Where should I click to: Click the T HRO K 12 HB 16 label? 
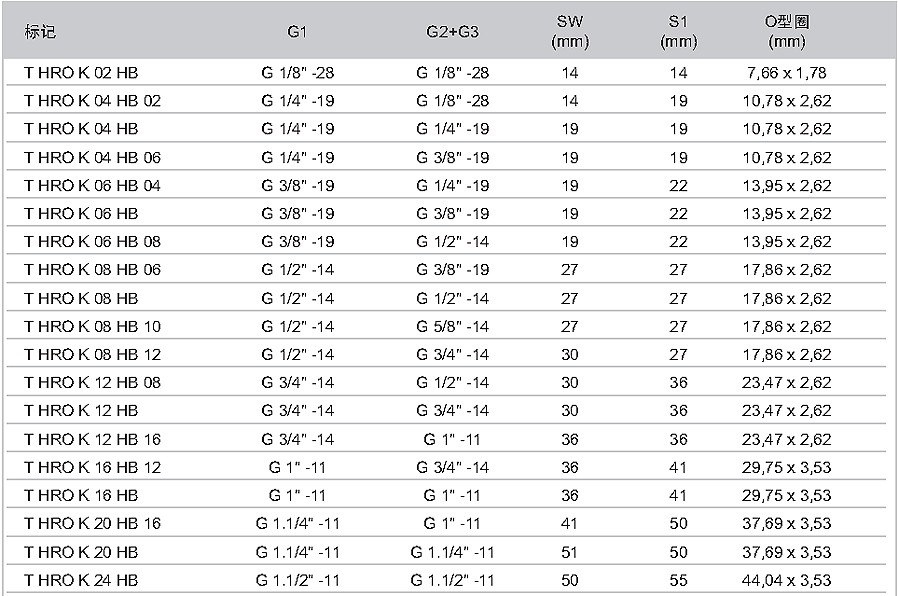93,439
